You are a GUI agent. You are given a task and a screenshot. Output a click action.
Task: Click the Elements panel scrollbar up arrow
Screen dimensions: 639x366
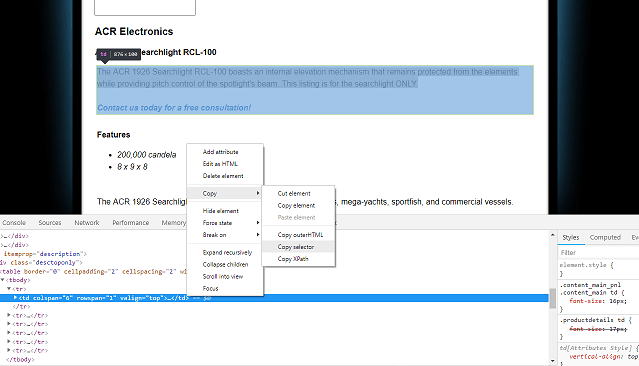(553, 235)
